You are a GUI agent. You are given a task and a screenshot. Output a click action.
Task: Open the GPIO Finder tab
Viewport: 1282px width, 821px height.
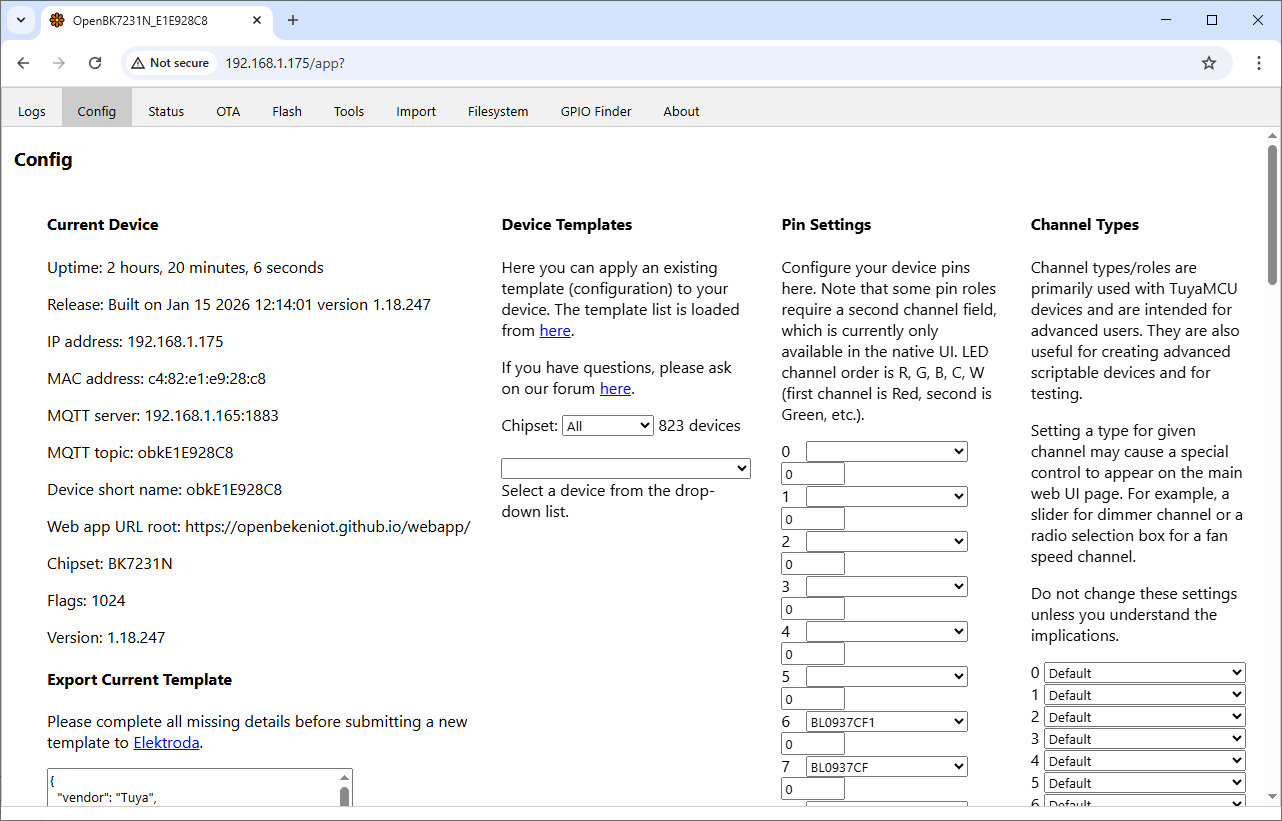(596, 111)
